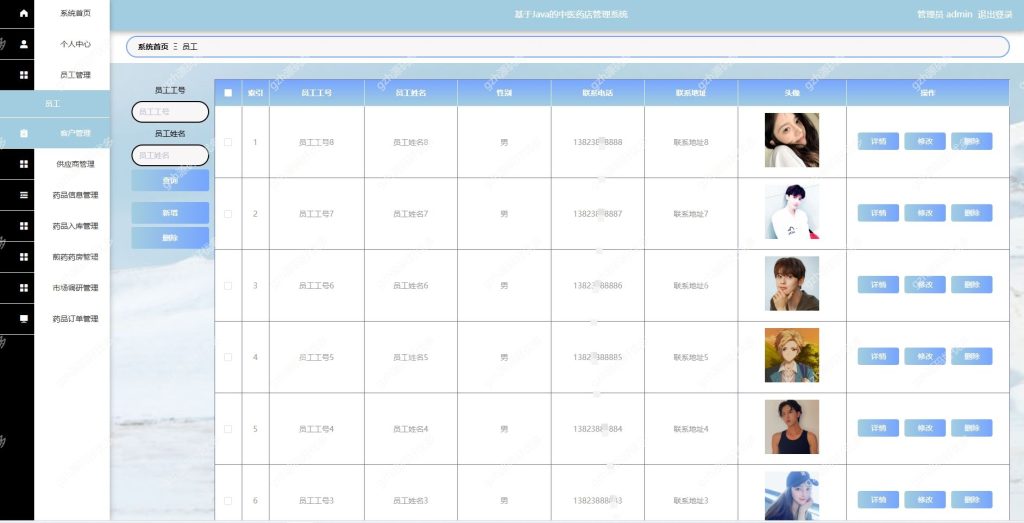Check the checkbox for 员工工号4 row
Viewport: 1024px width, 523px height.
(x=228, y=429)
